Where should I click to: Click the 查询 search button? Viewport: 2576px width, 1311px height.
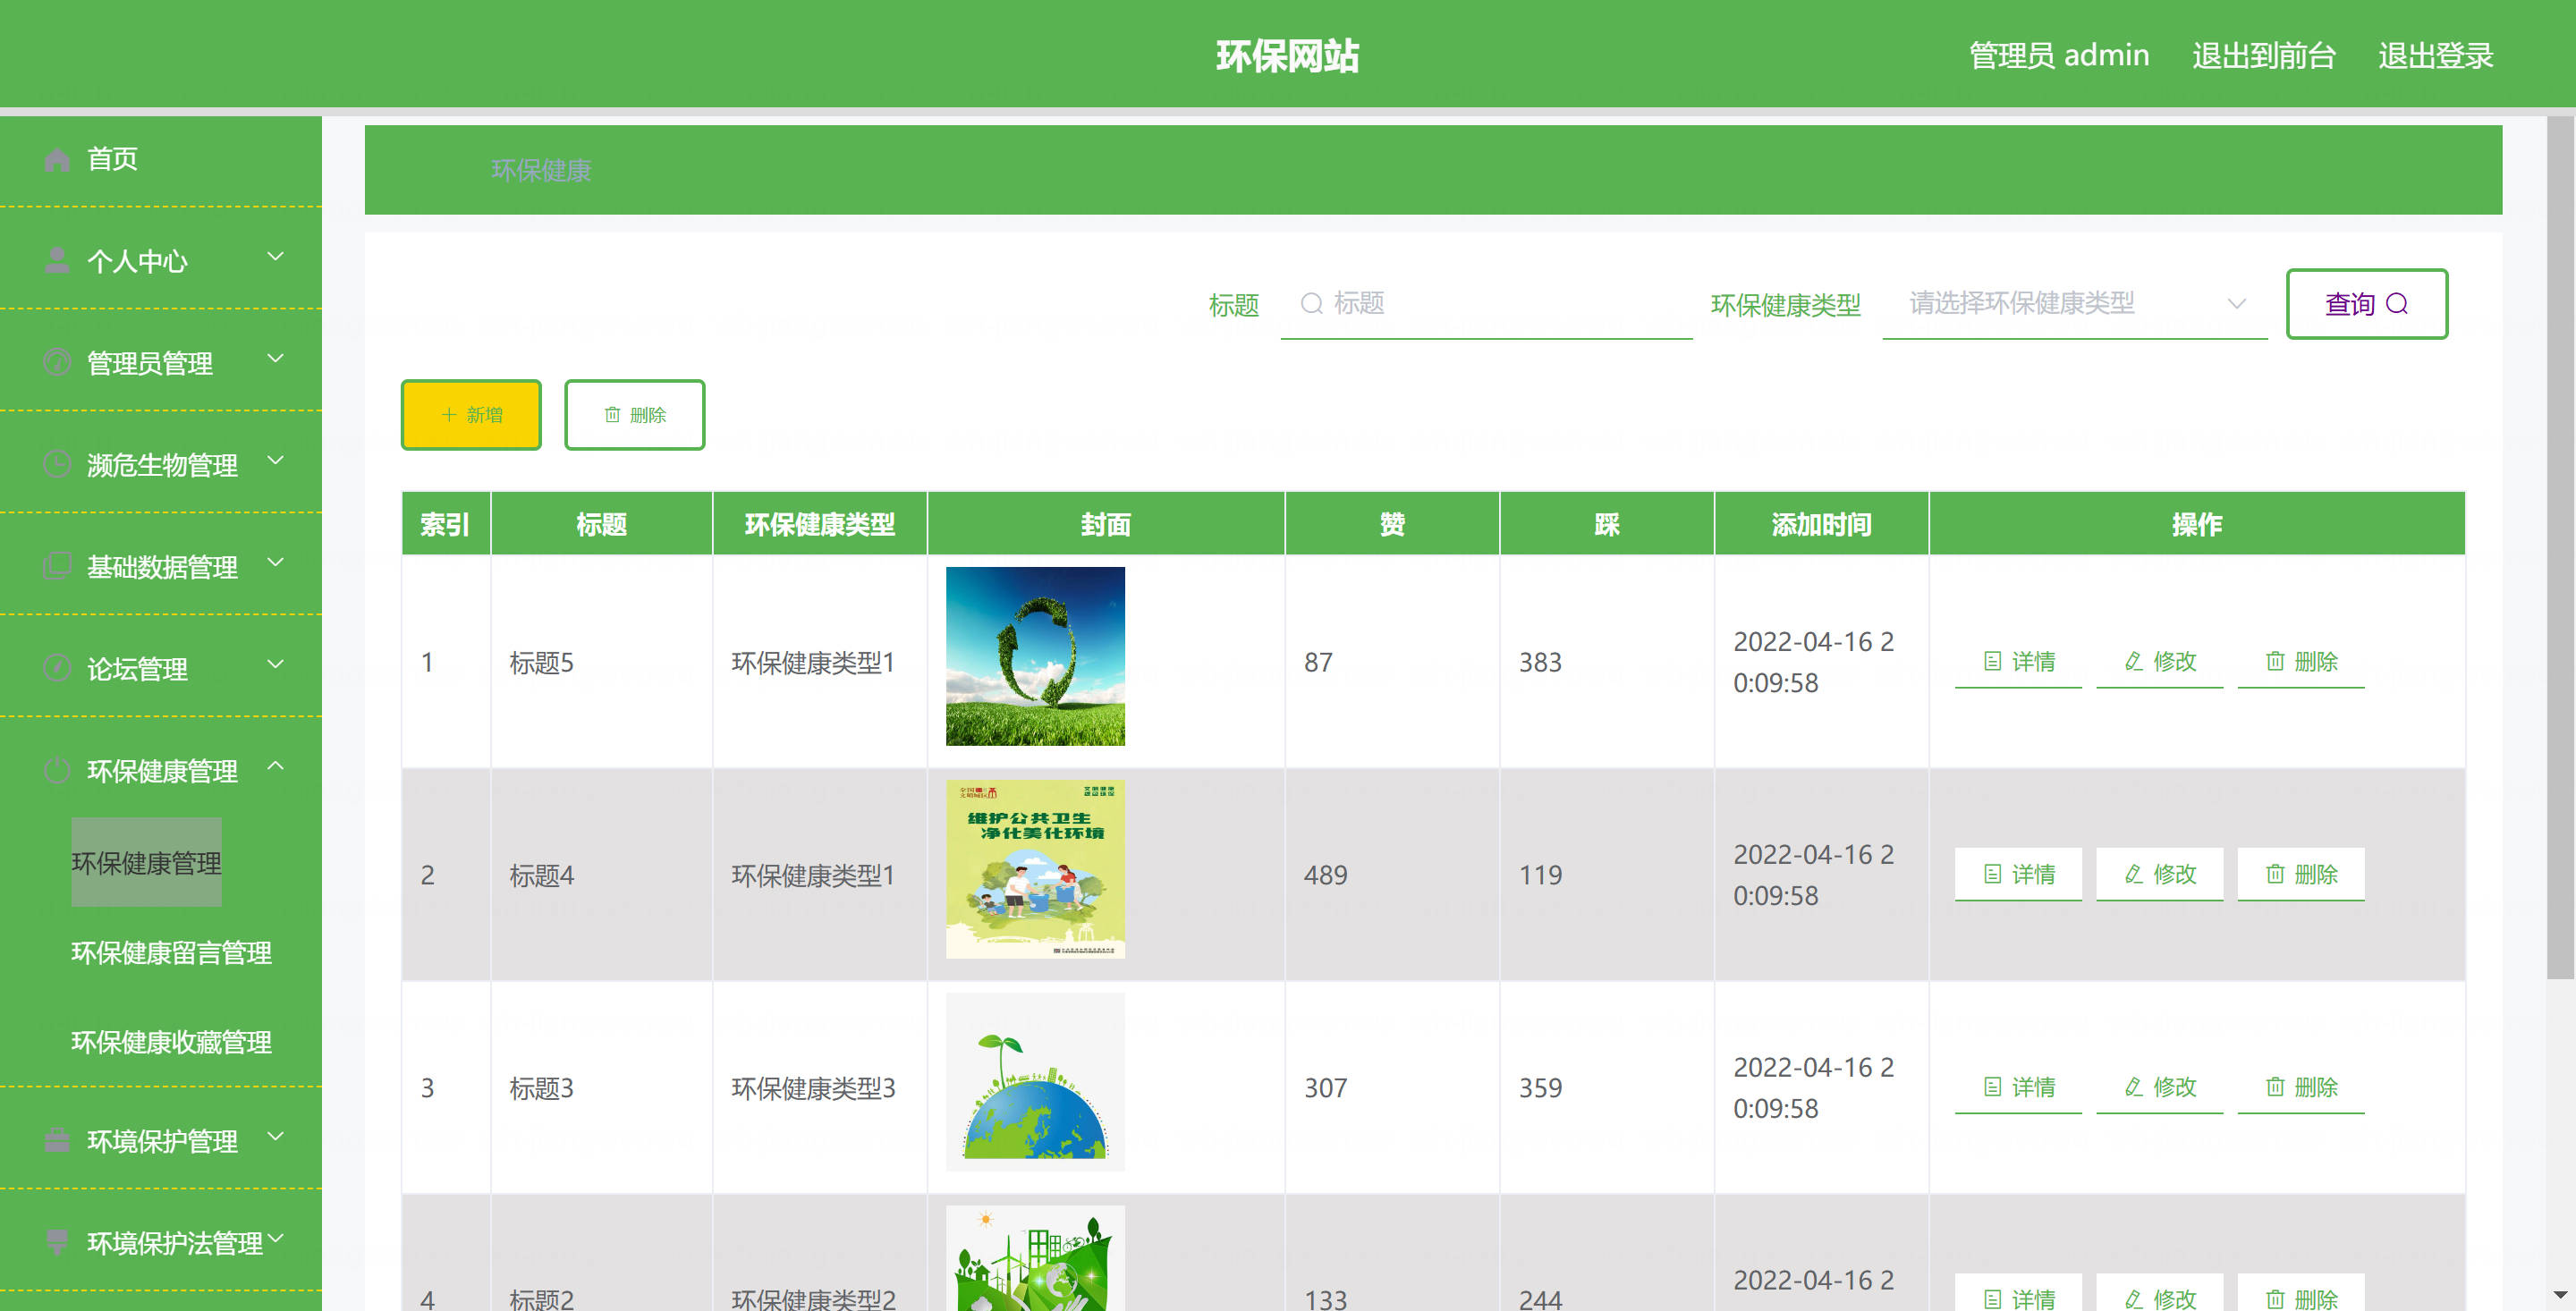click(2367, 304)
